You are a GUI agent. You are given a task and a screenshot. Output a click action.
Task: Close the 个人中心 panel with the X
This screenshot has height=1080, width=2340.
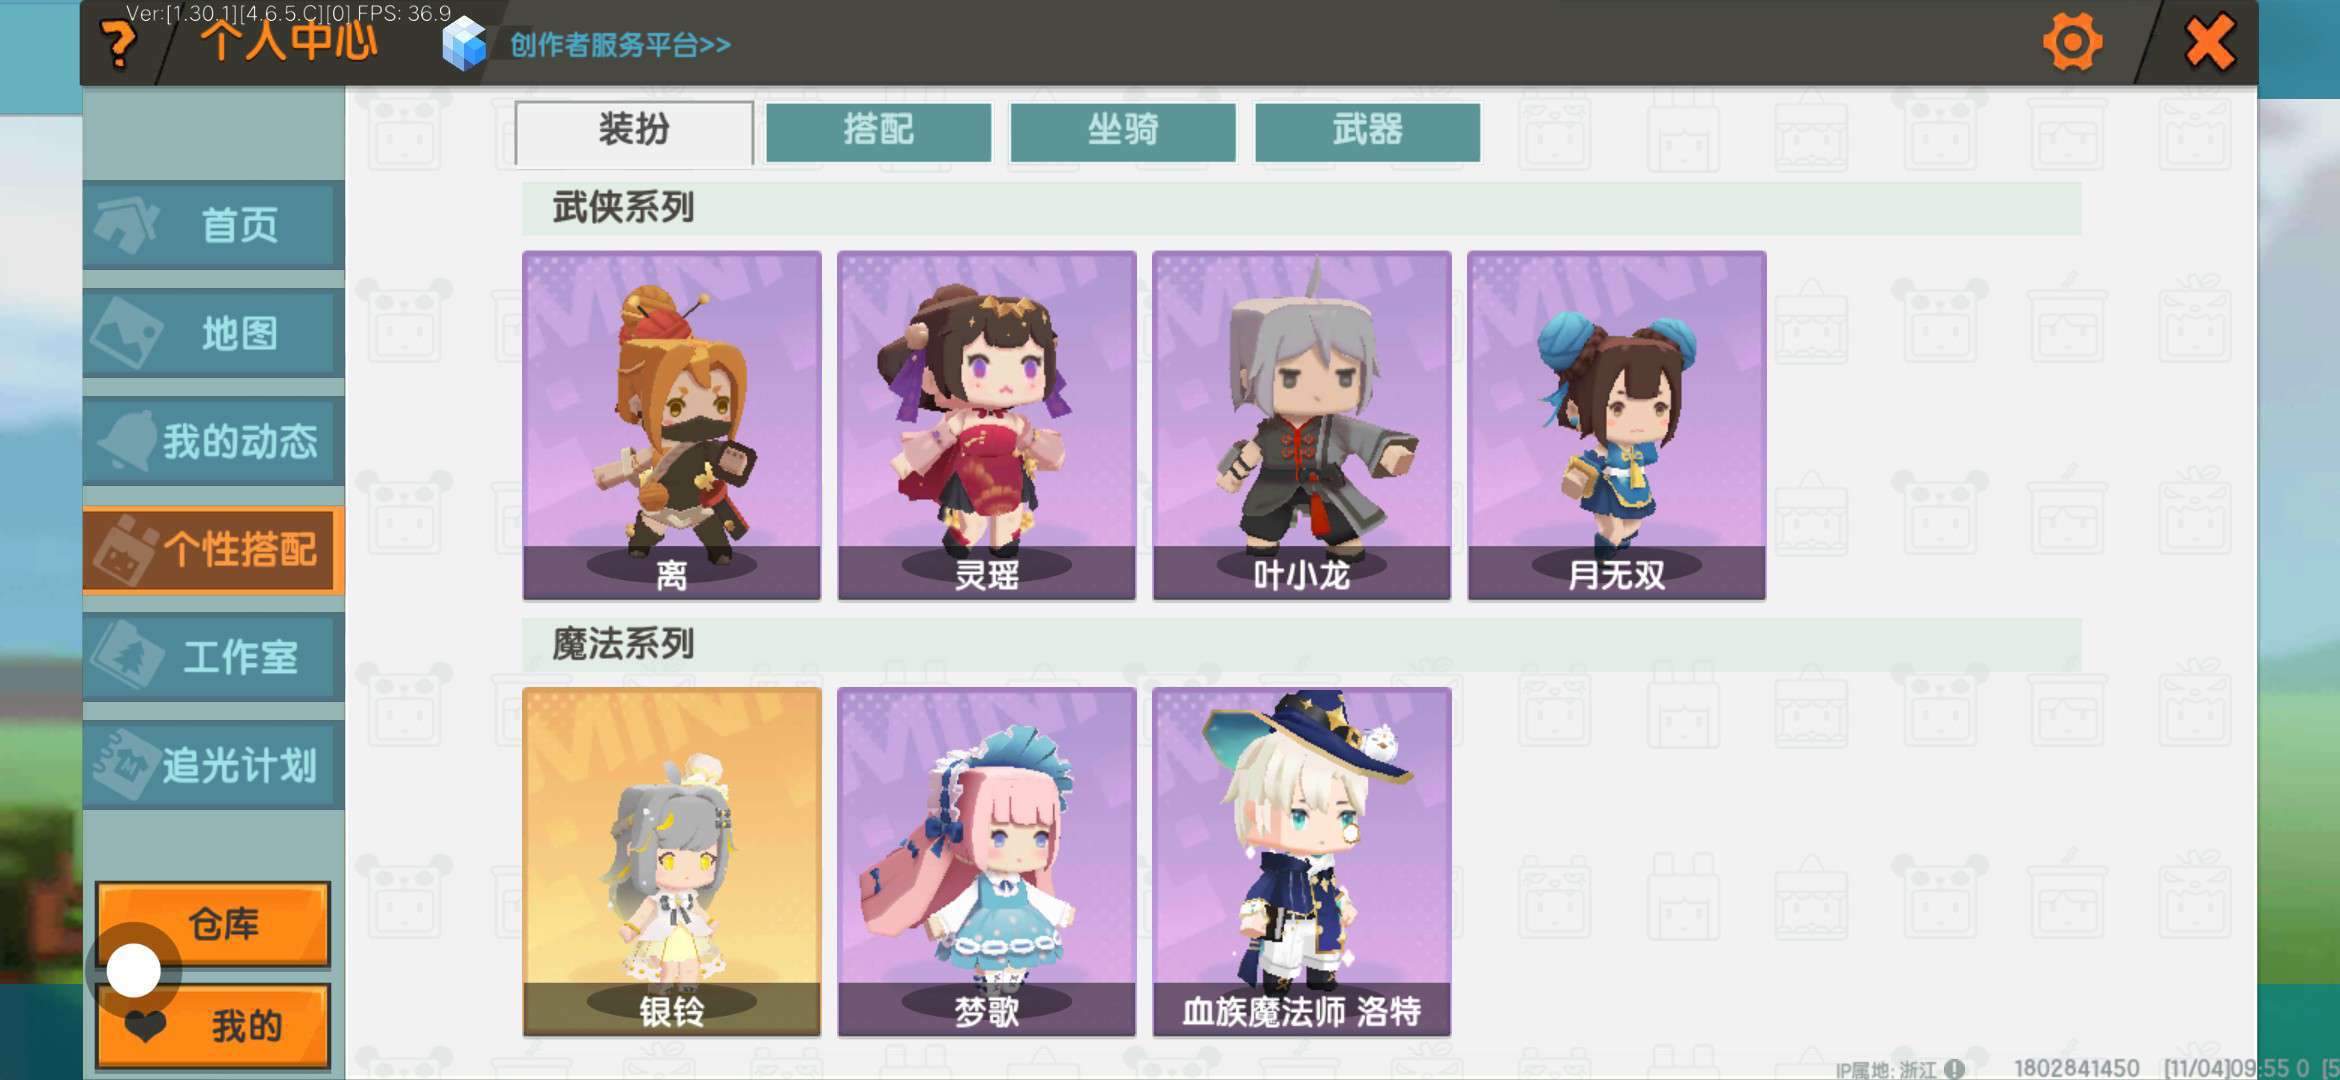click(2209, 43)
